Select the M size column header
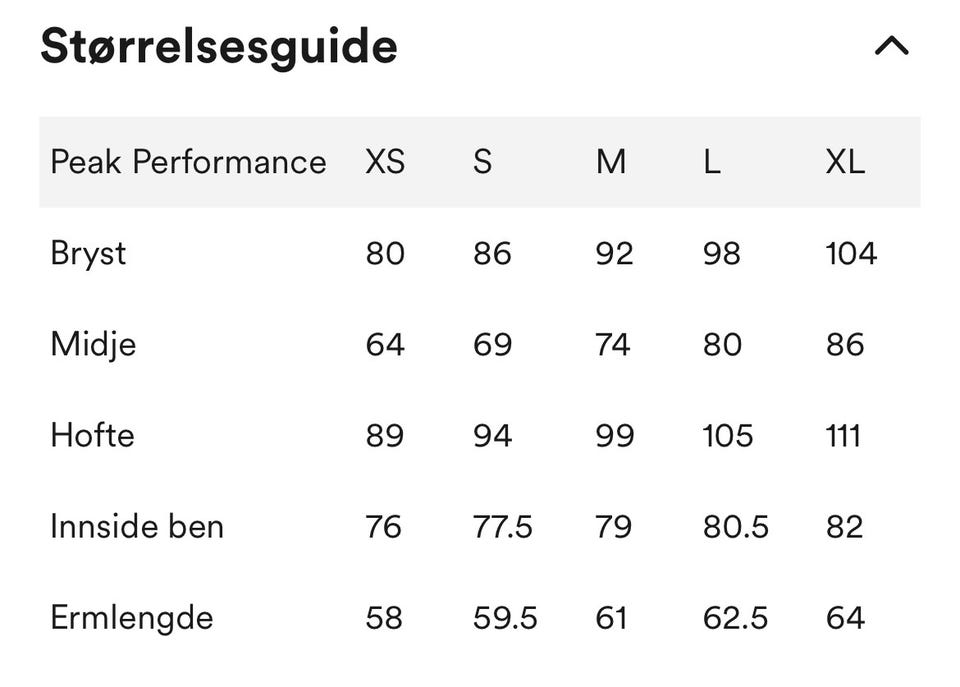Viewport: 960px width, 687px height. [x=611, y=162]
